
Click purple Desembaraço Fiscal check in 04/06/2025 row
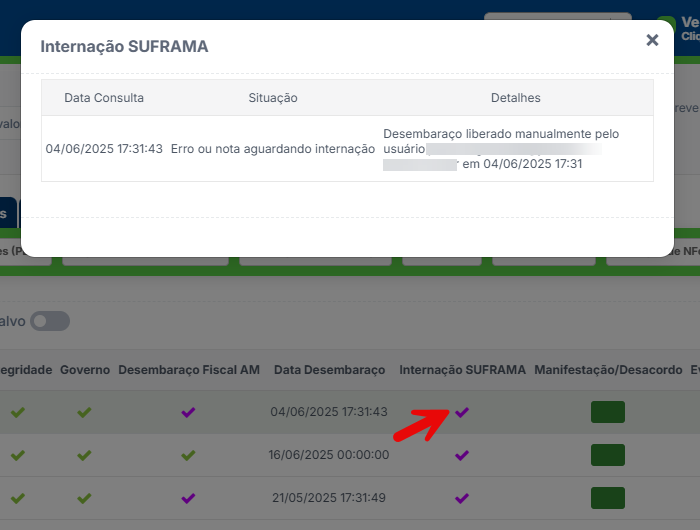coord(188,412)
